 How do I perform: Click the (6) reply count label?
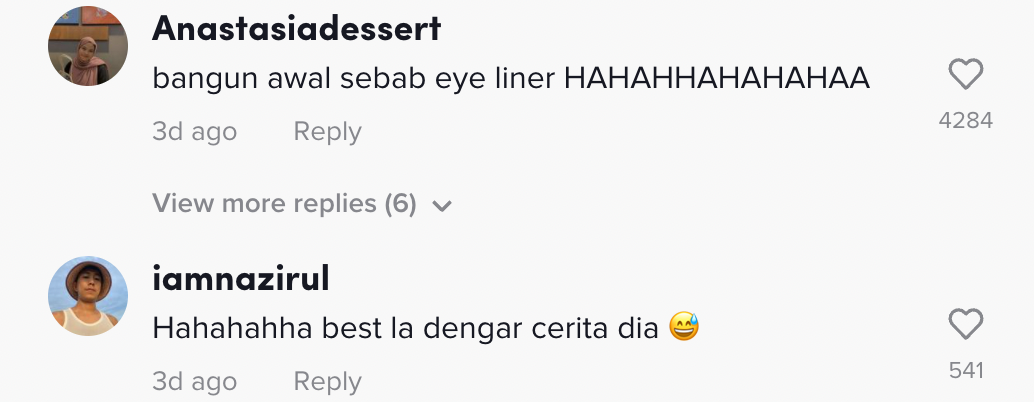(x=399, y=204)
